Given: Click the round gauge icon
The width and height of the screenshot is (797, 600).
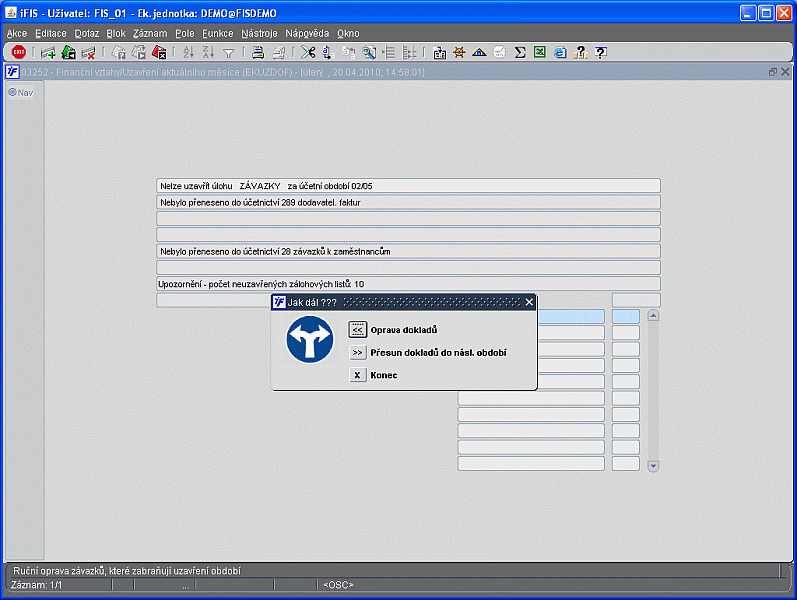Looking at the screenshot, I should 500,52.
